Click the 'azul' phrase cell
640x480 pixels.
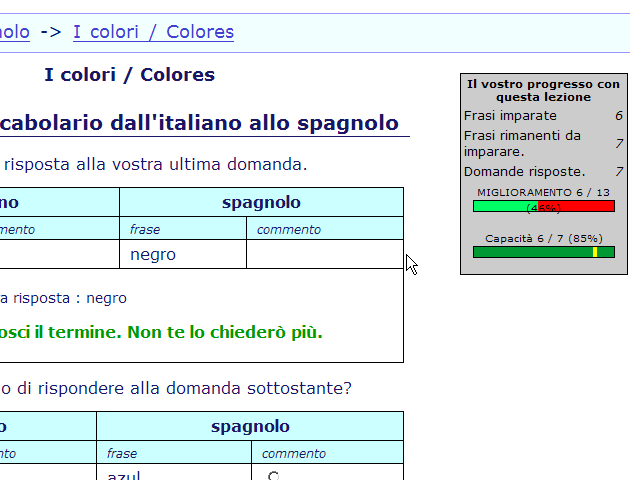(x=174, y=473)
